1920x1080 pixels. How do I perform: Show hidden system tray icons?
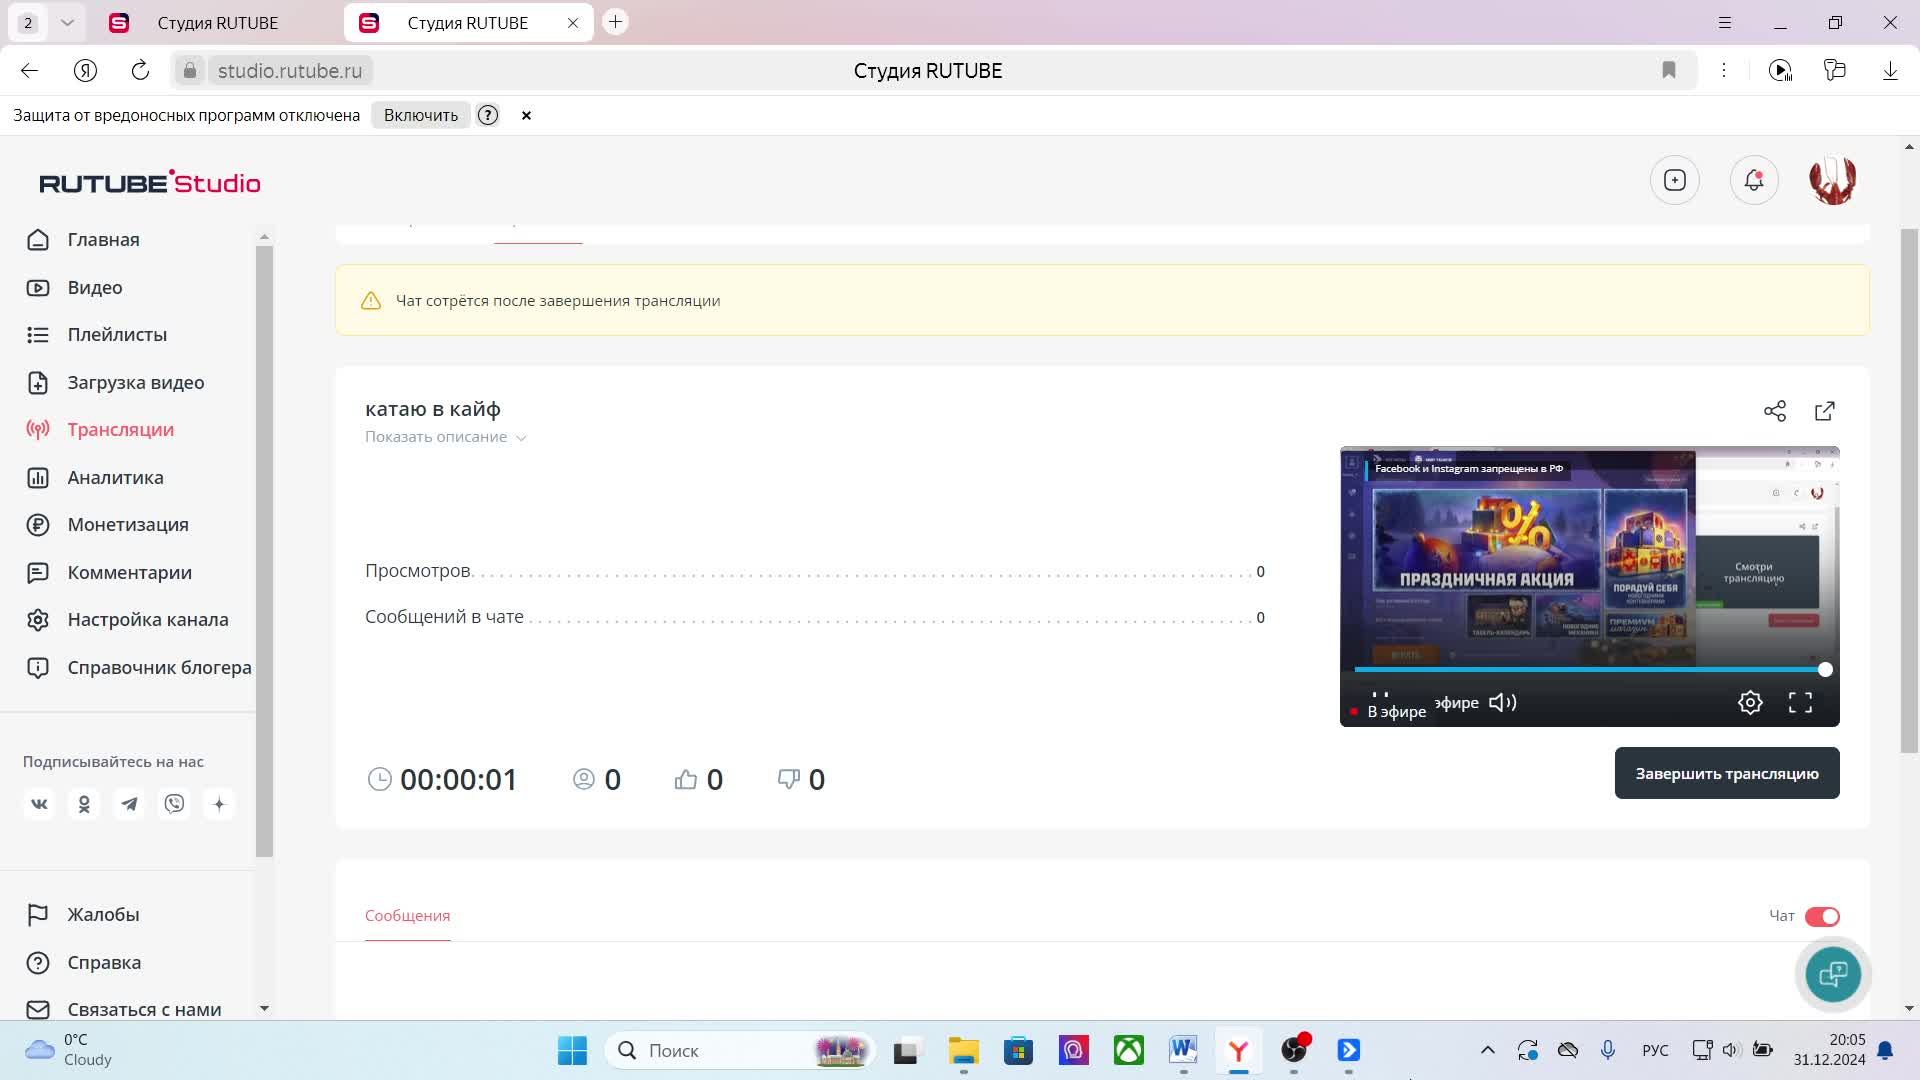pyautogui.click(x=1487, y=1050)
